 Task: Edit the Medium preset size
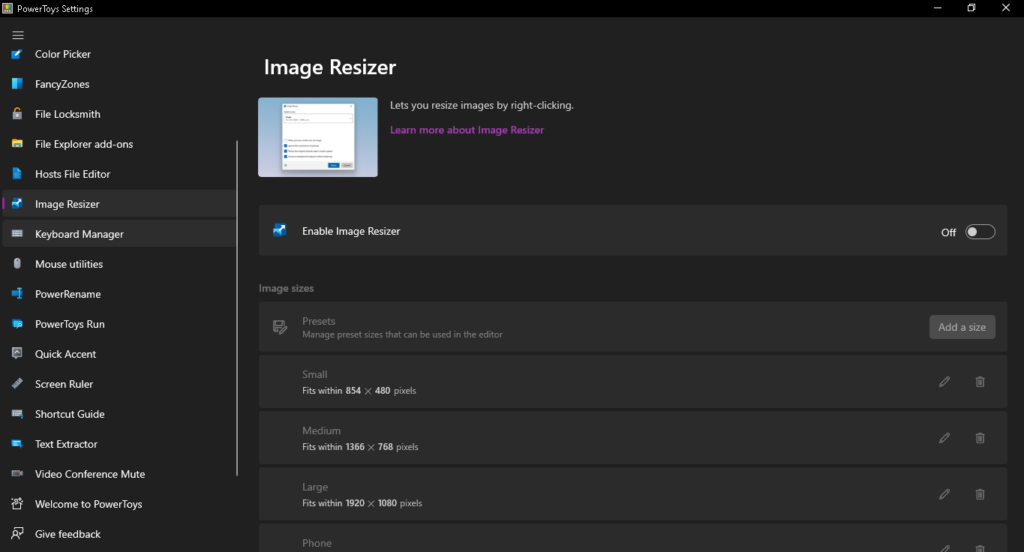pyautogui.click(x=944, y=438)
